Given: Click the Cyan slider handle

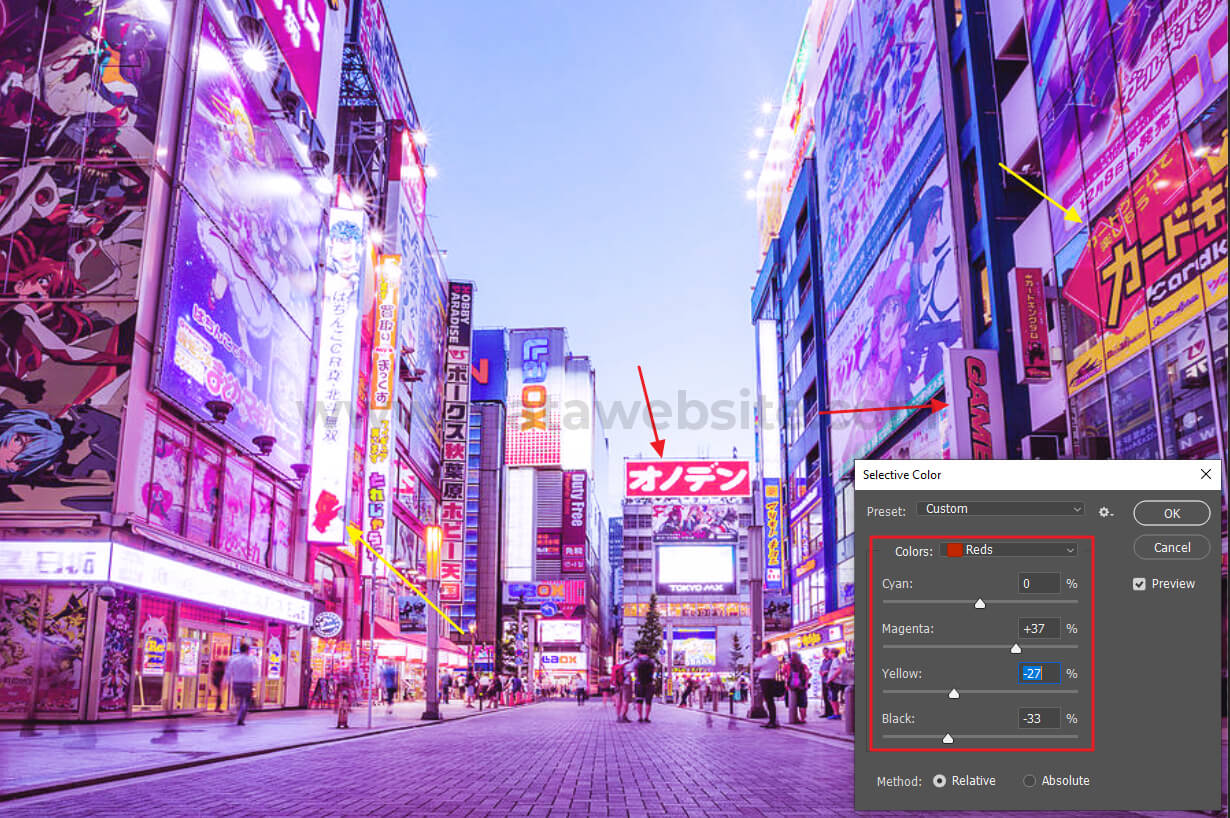Looking at the screenshot, I should [980, 603].
